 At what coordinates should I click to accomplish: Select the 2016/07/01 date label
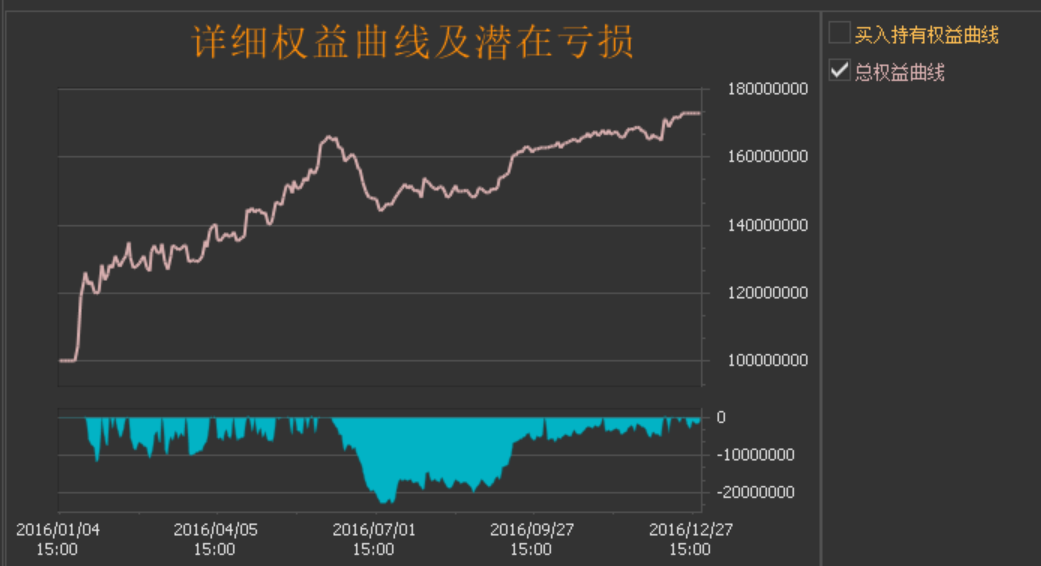coord(373,530)
